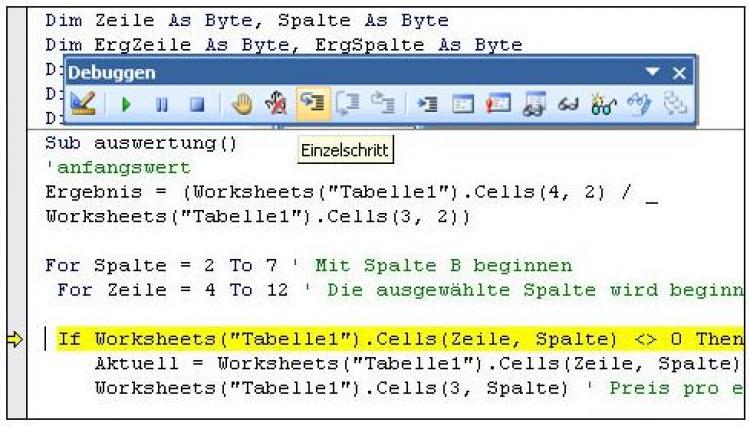Place cursor on the Sub auswertung() line
This screenshot has height=426, width=750.
[140, 142]
